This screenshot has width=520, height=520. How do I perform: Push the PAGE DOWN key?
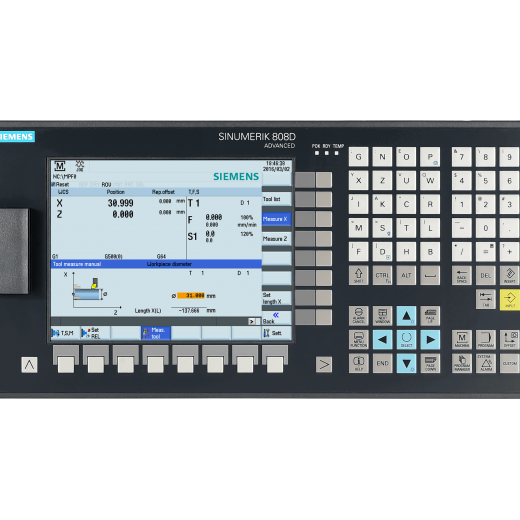(x=430, y=363)
